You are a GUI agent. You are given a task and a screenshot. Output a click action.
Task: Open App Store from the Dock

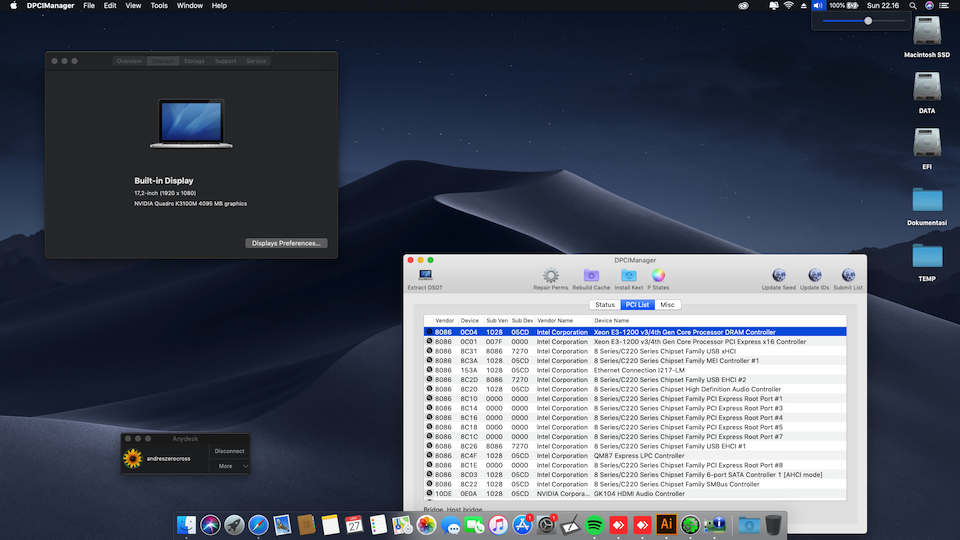coord(522,525)
